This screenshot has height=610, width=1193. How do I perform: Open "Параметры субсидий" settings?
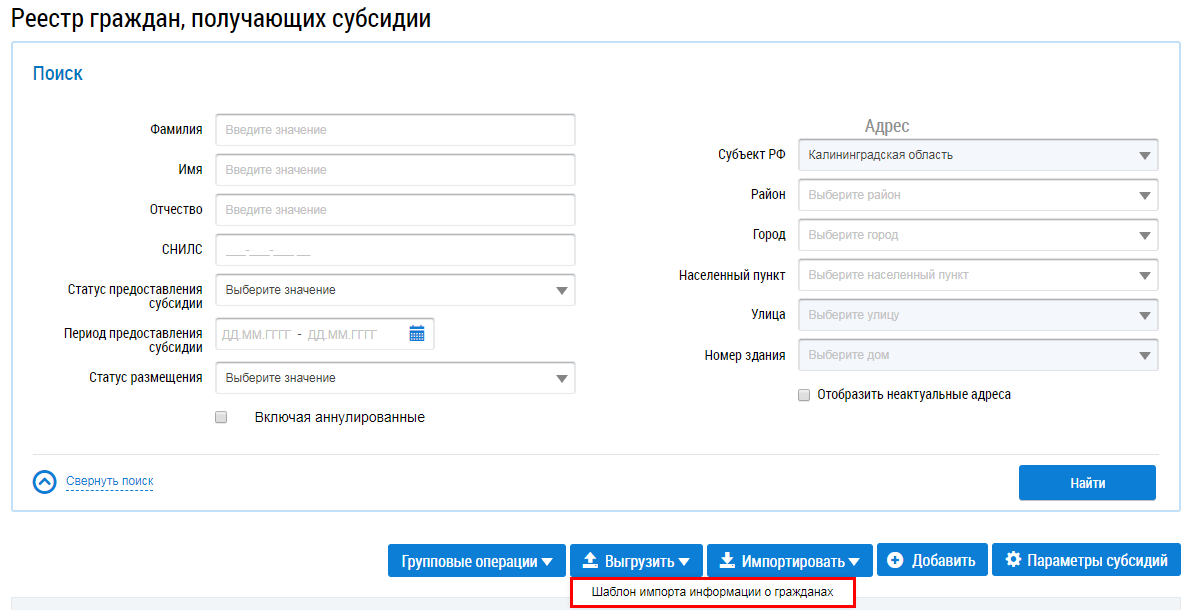1086,560
